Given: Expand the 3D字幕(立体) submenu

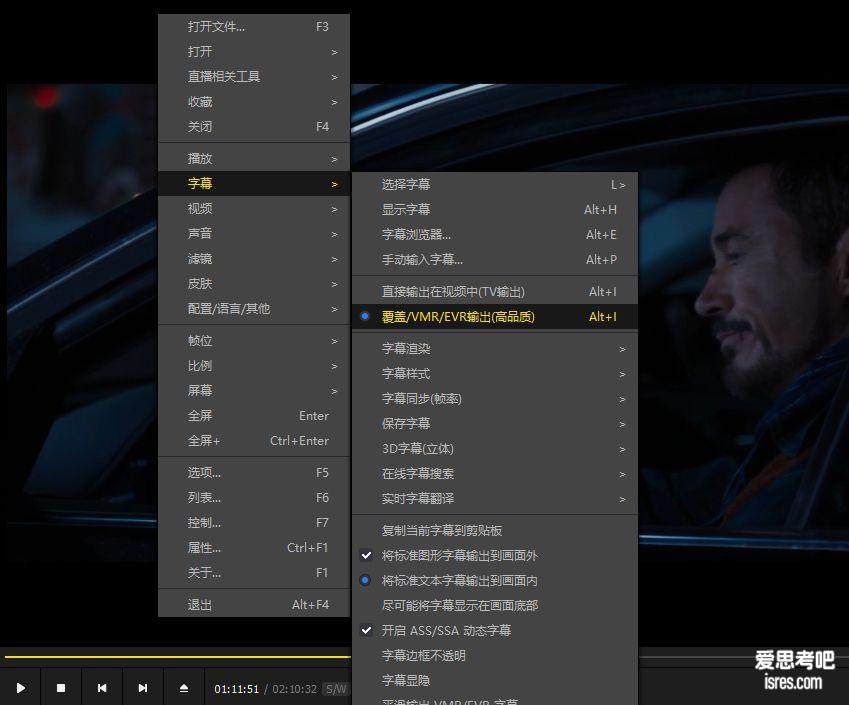Looking at the screenshot, I should click(x=495, y=448).
